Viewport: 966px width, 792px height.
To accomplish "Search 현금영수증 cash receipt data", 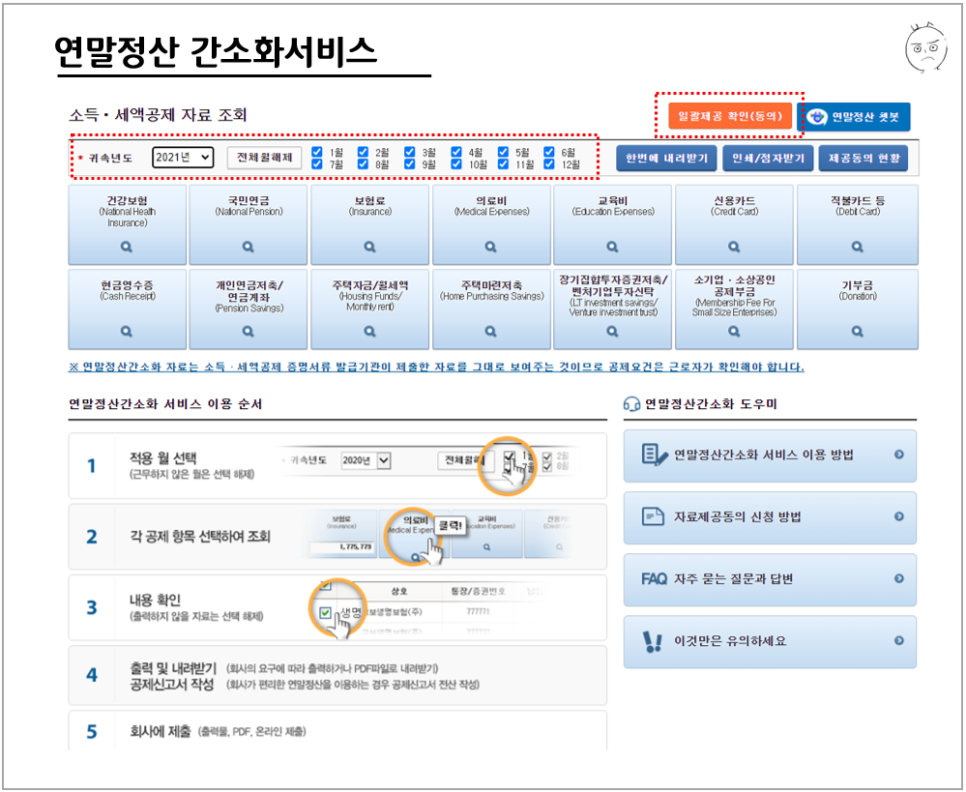I will tap(127, 331).
